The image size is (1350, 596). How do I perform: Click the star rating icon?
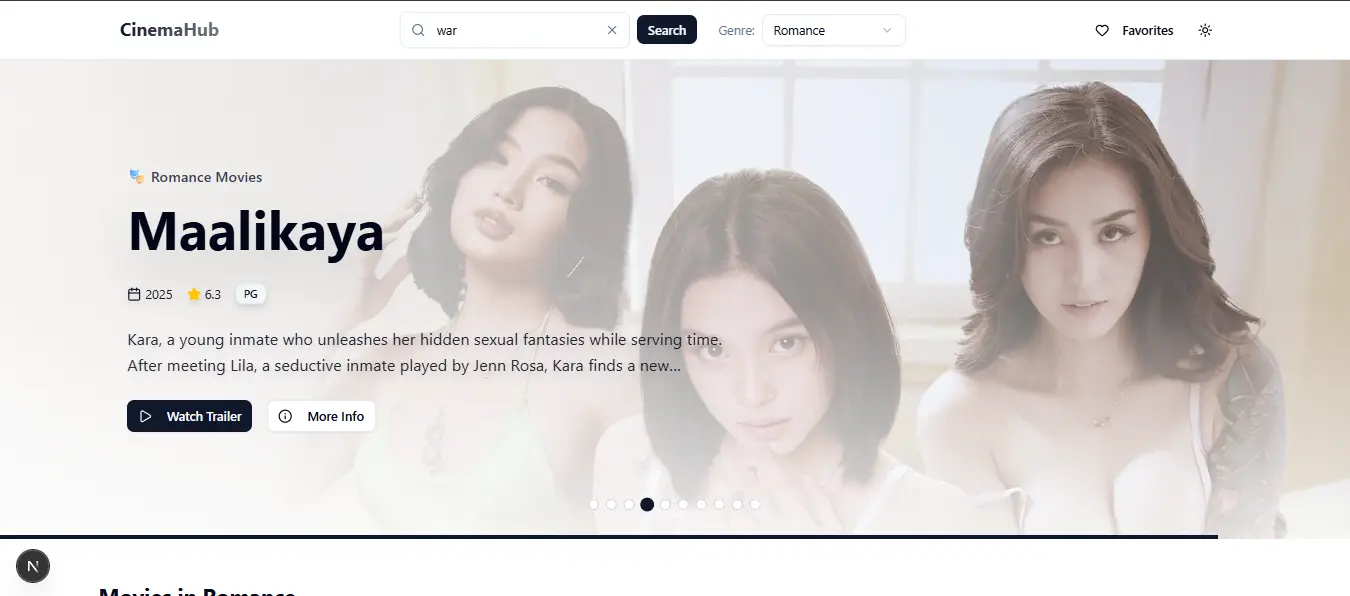click(x=194, y=295)
